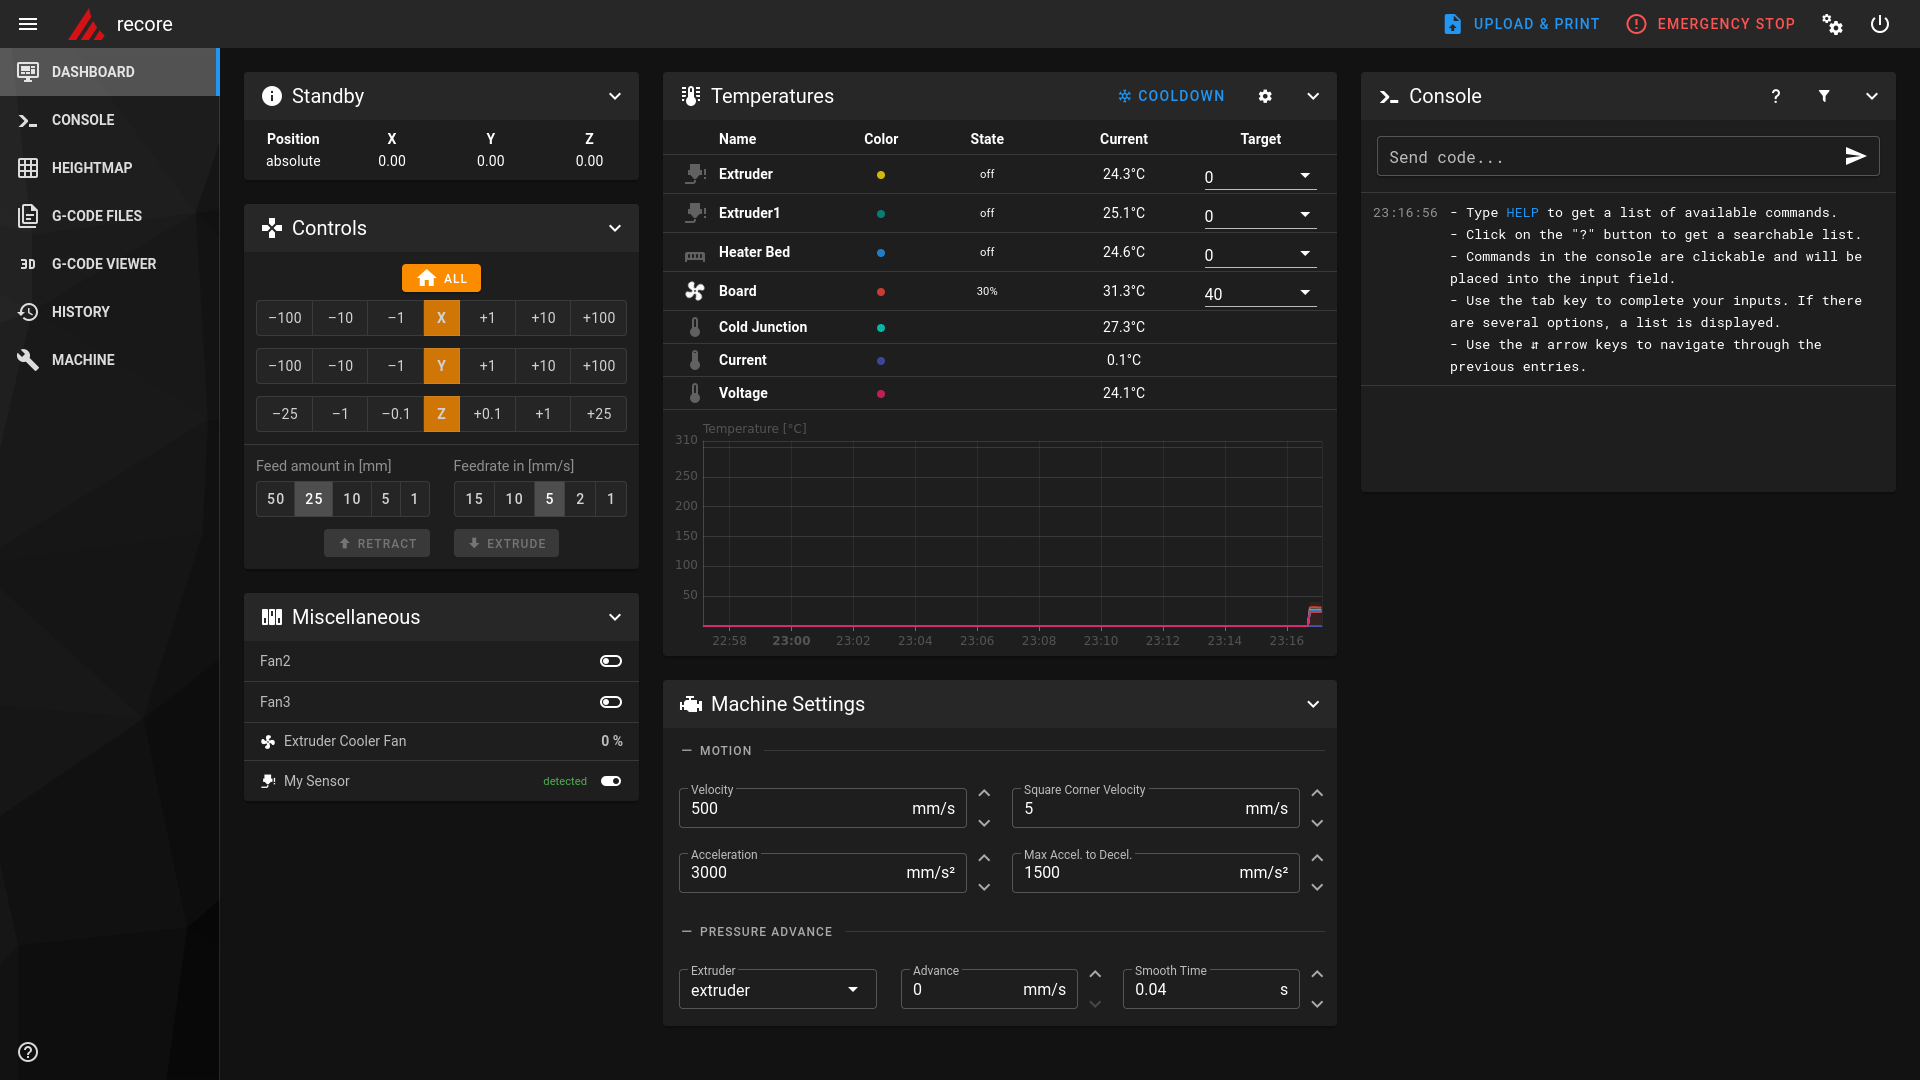Image resolution: width=1920 pixels, height=1080 pixels.
Task: Click the Console help question mark
Action: click(1776, 96)
